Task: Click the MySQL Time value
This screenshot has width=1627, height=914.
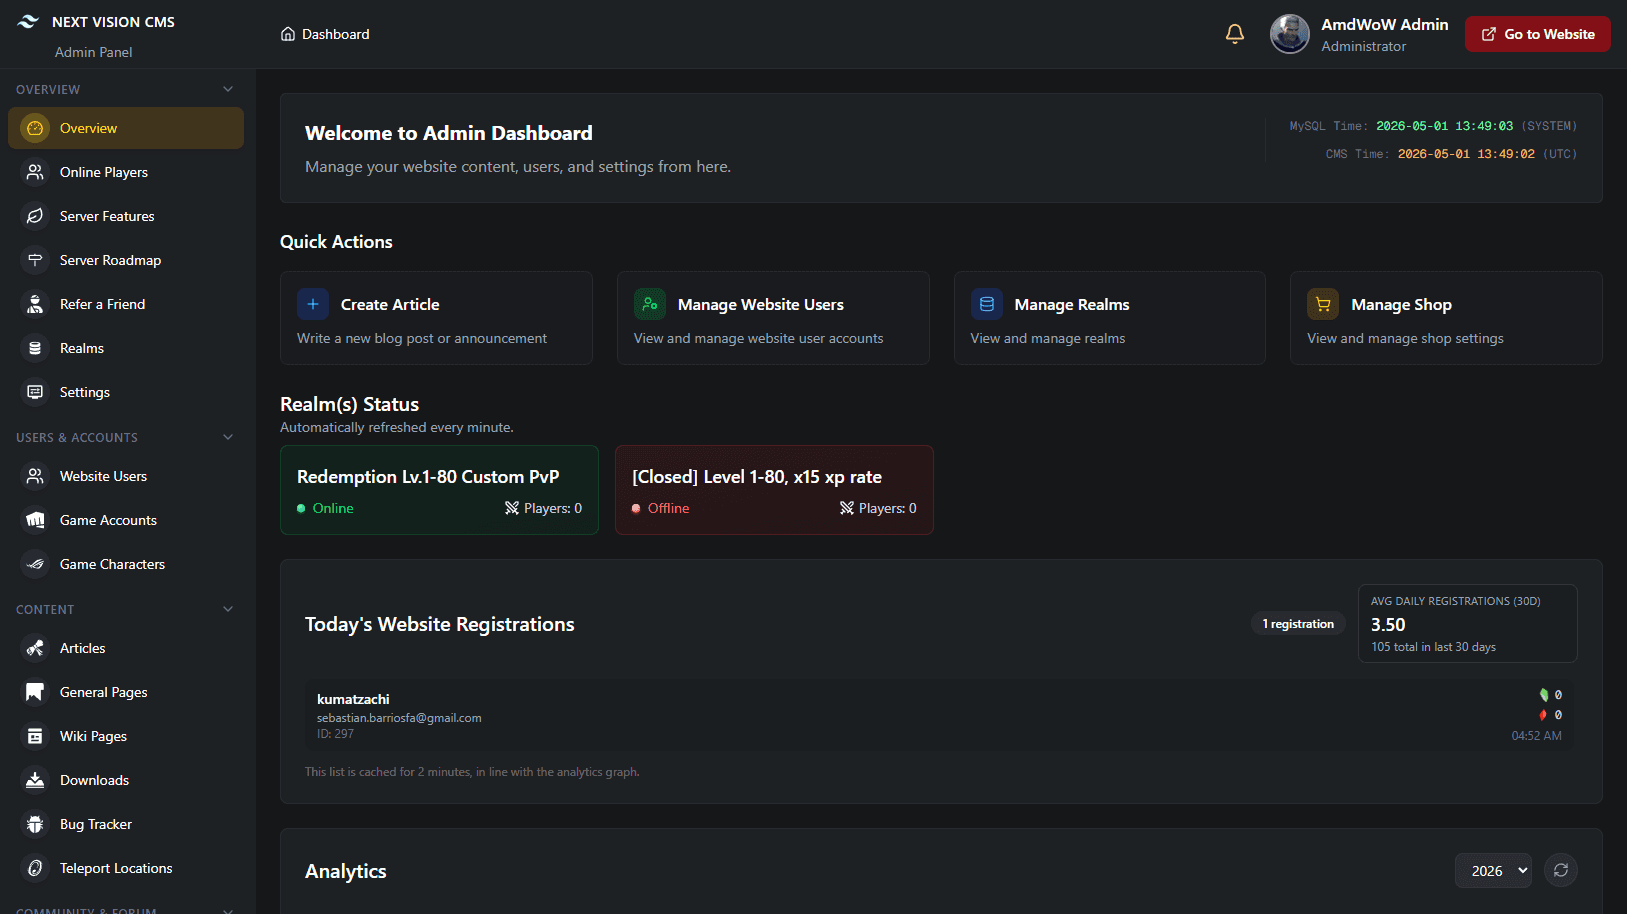Action: click(x=1444, y=126)
